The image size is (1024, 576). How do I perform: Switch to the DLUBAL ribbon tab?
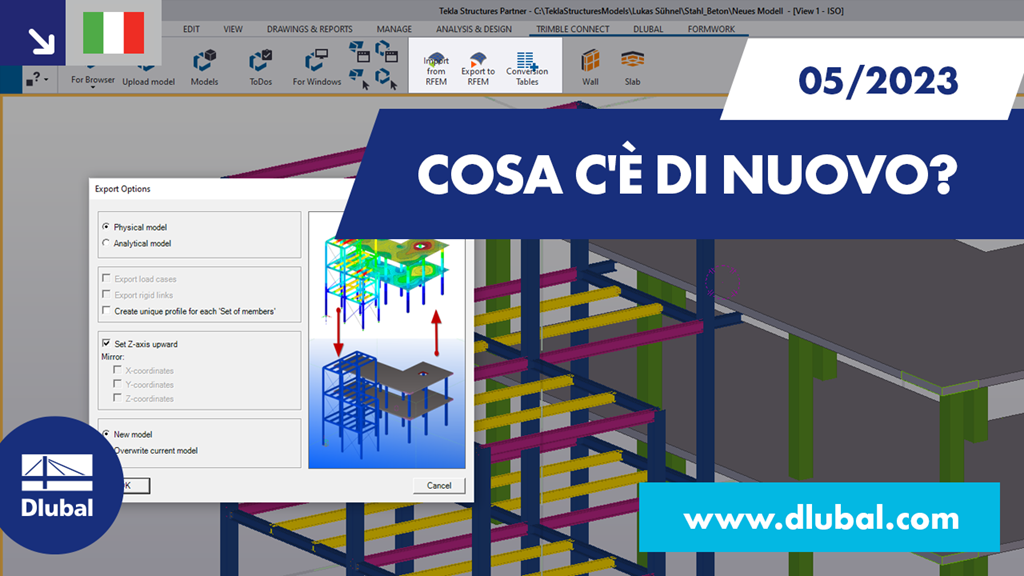pos(648,29)
